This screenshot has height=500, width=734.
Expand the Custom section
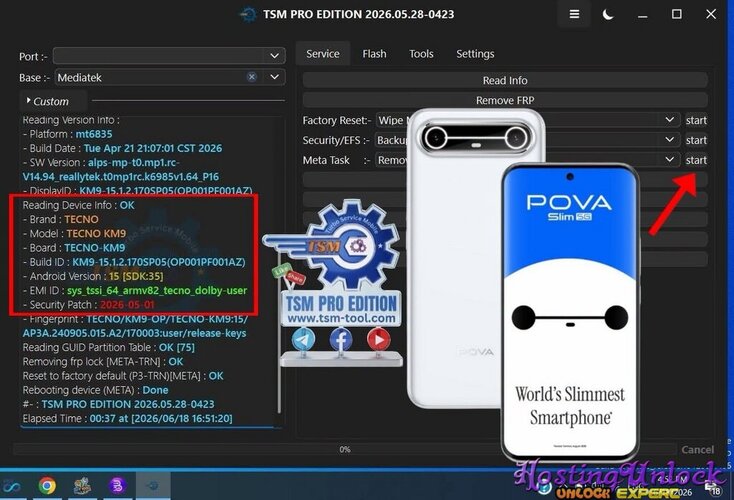47,101
